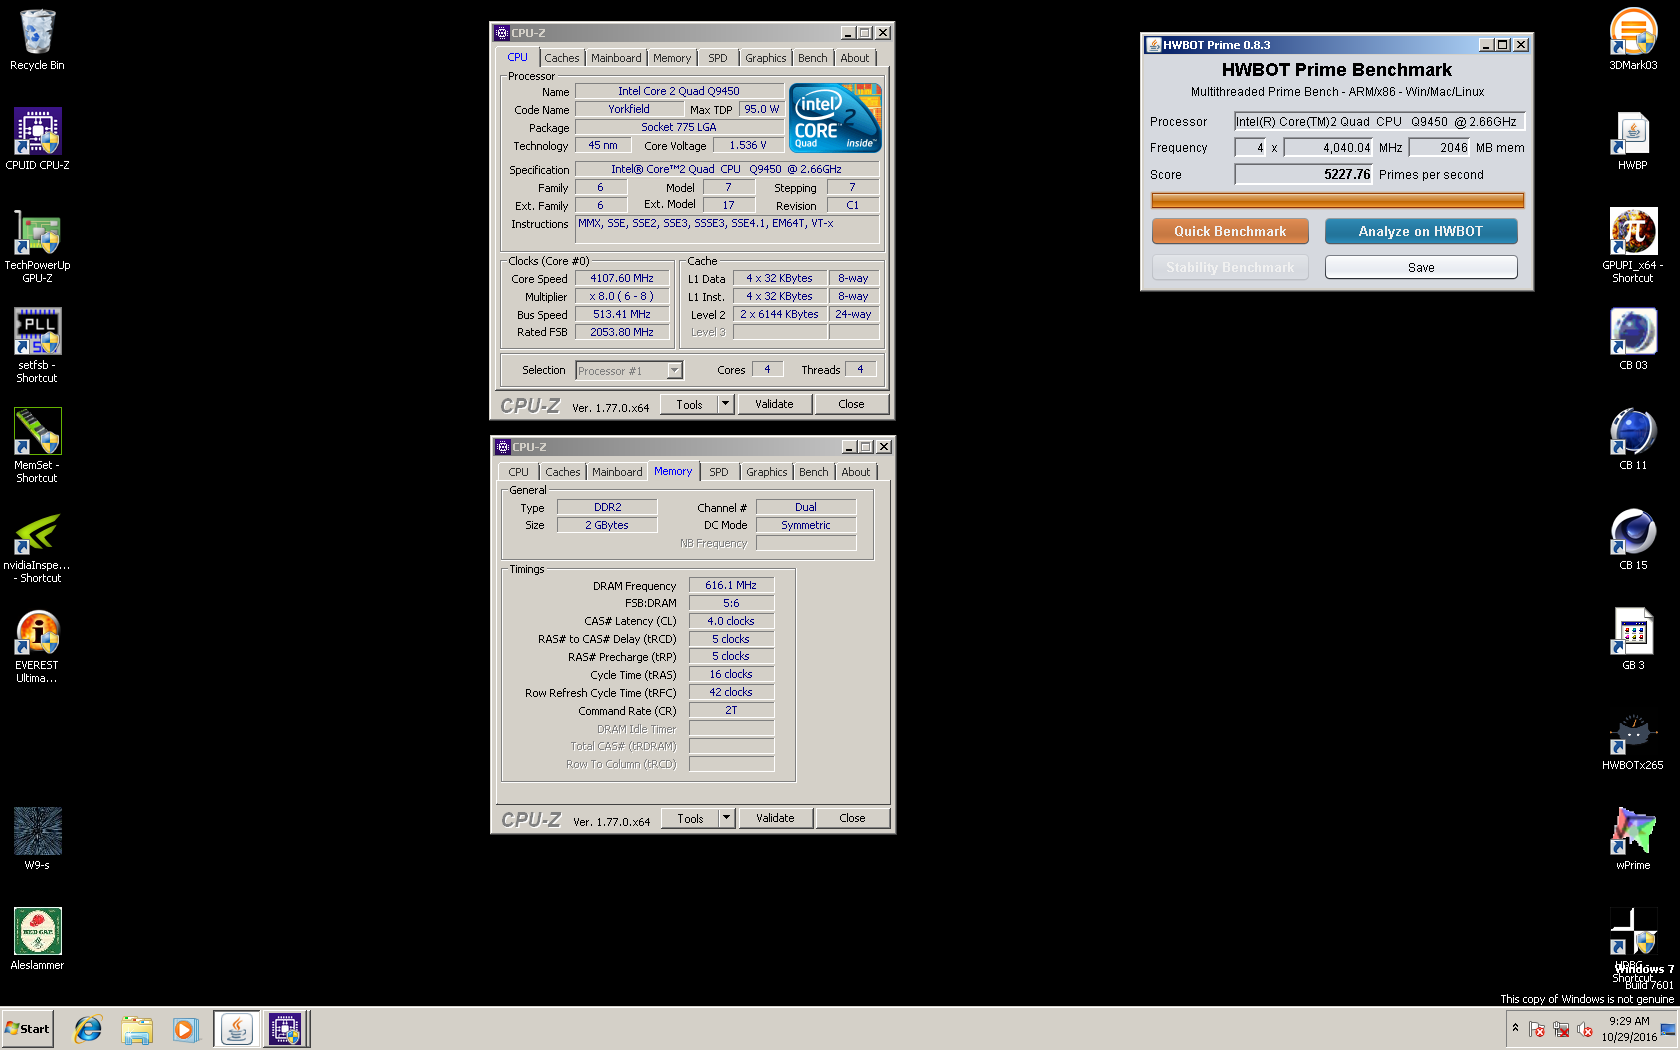Launch wPrime desktop shortcut
Image resolution: width=1680 pixels, height=1050 pixels.
click(1633, 840)
